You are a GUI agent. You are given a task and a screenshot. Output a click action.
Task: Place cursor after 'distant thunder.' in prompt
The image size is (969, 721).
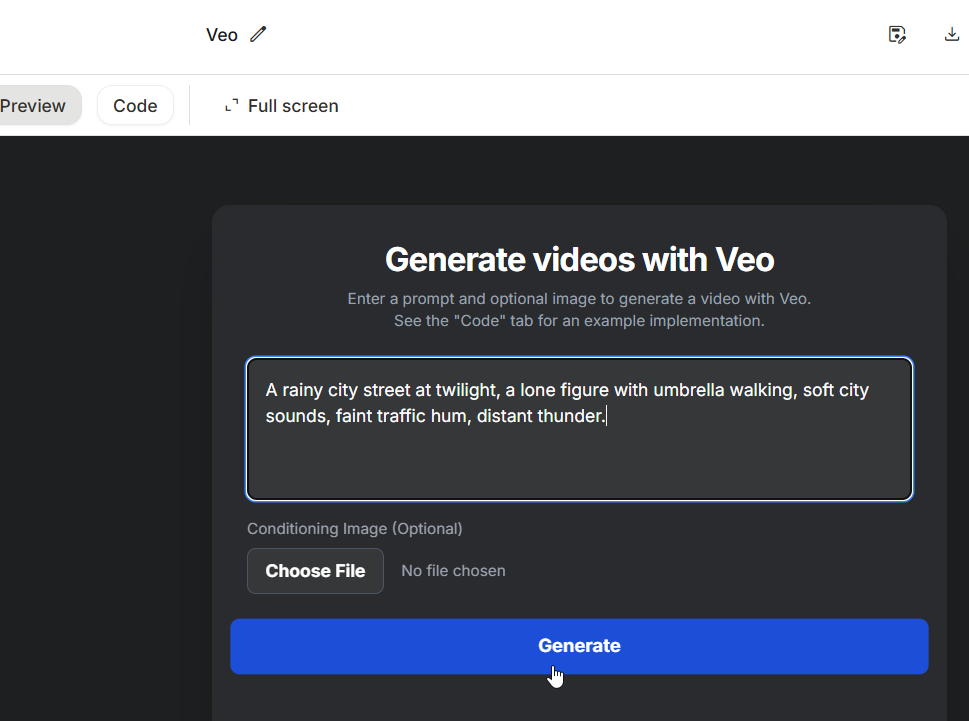[x=608, y=416]
